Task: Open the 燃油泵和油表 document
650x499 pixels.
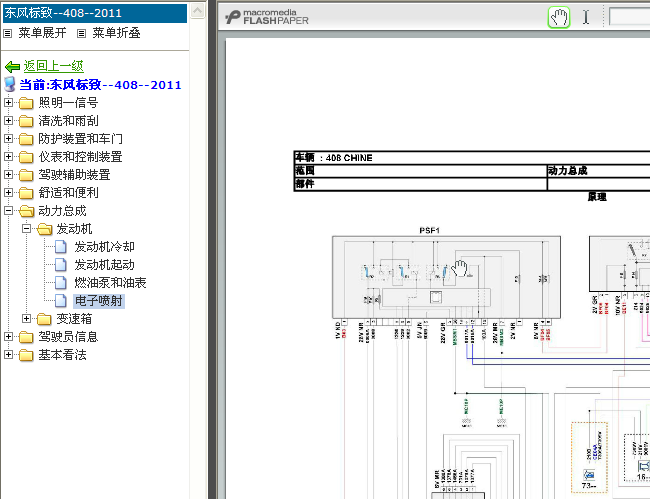Action: [110, 283]
